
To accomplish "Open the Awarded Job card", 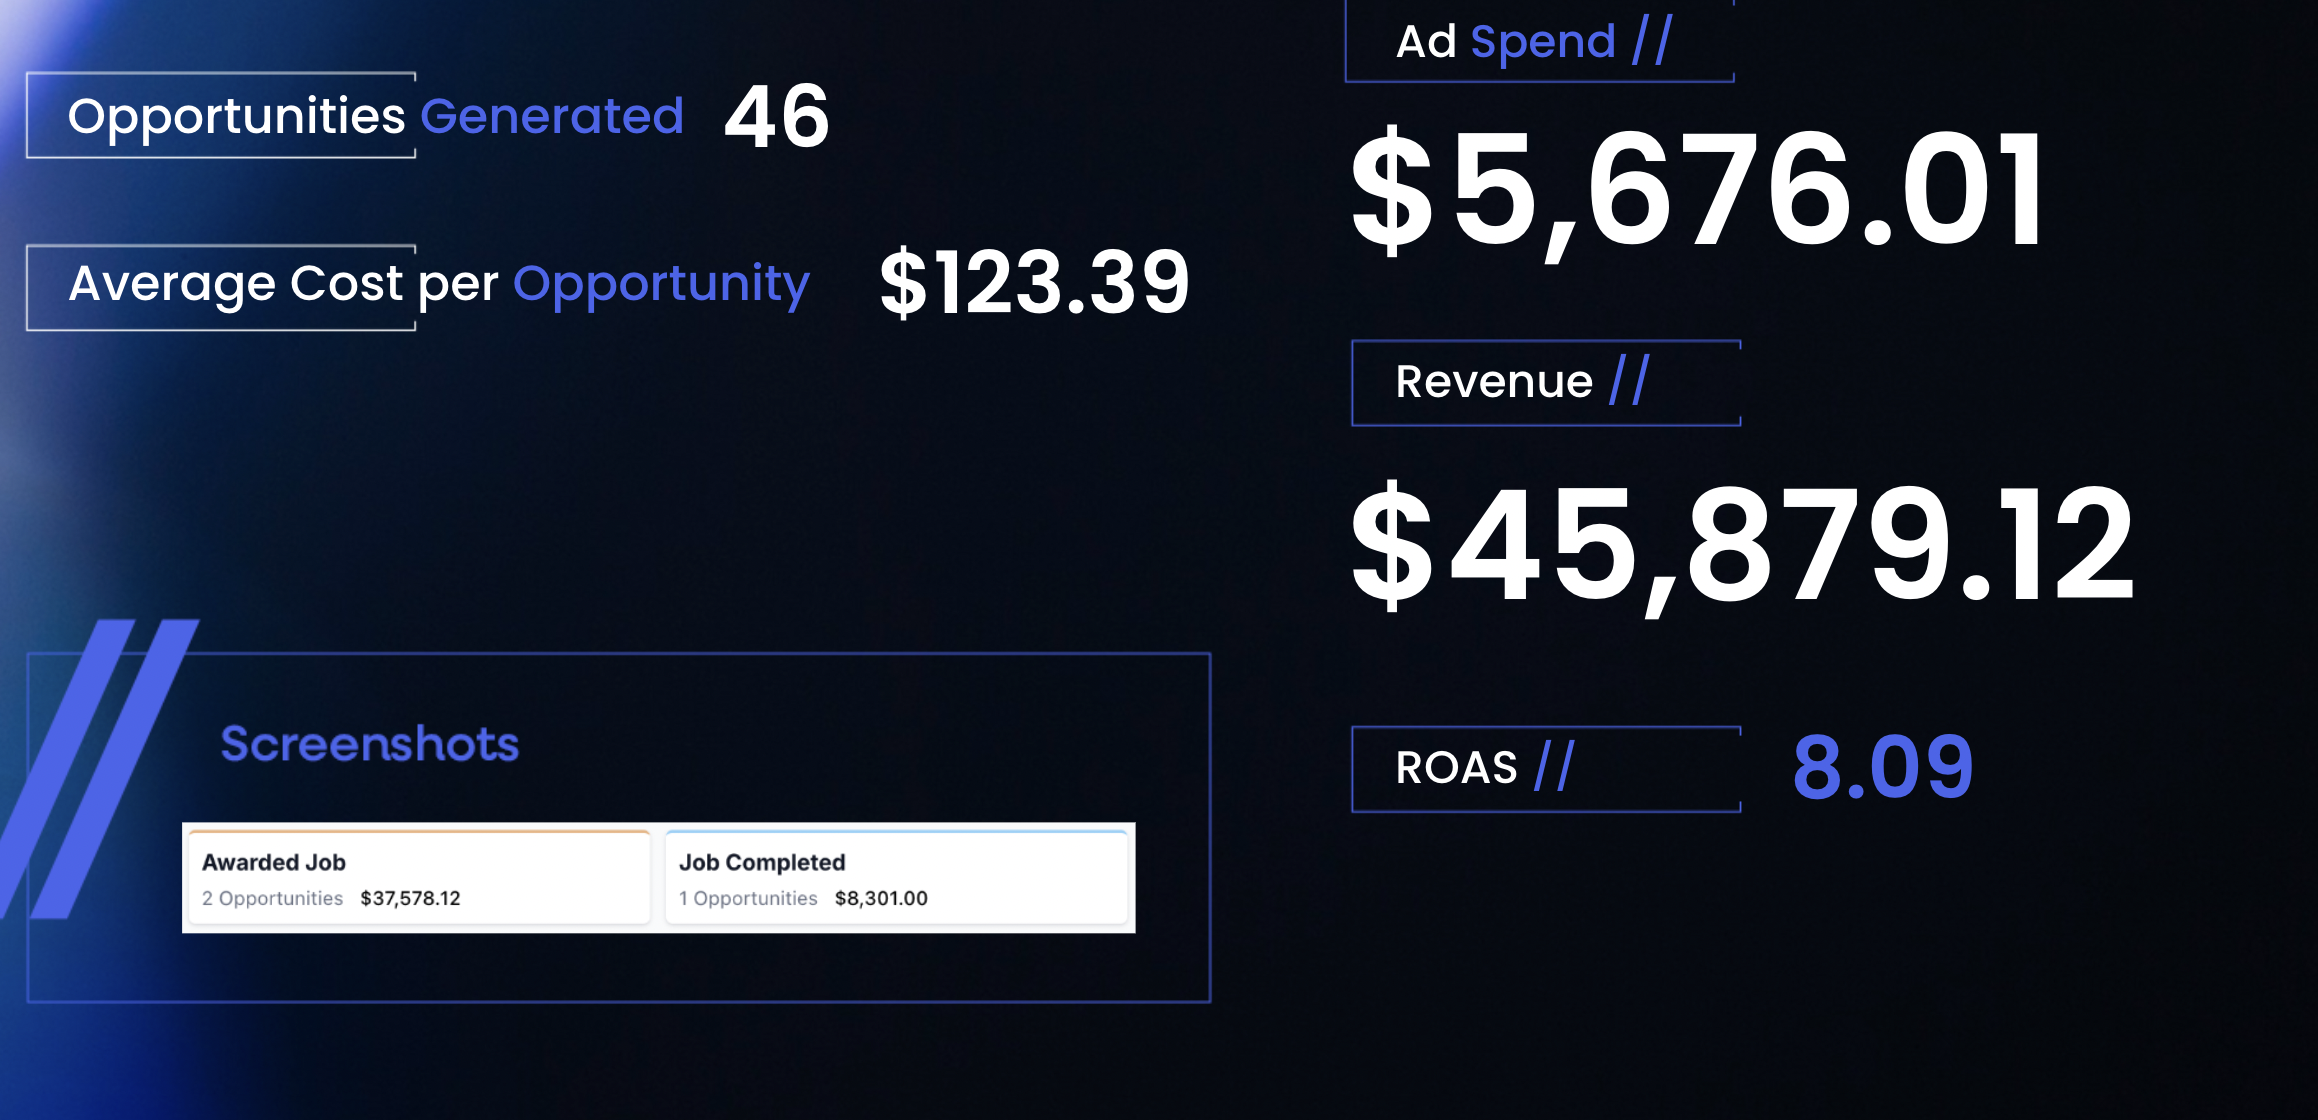I will tap(419, 878).
